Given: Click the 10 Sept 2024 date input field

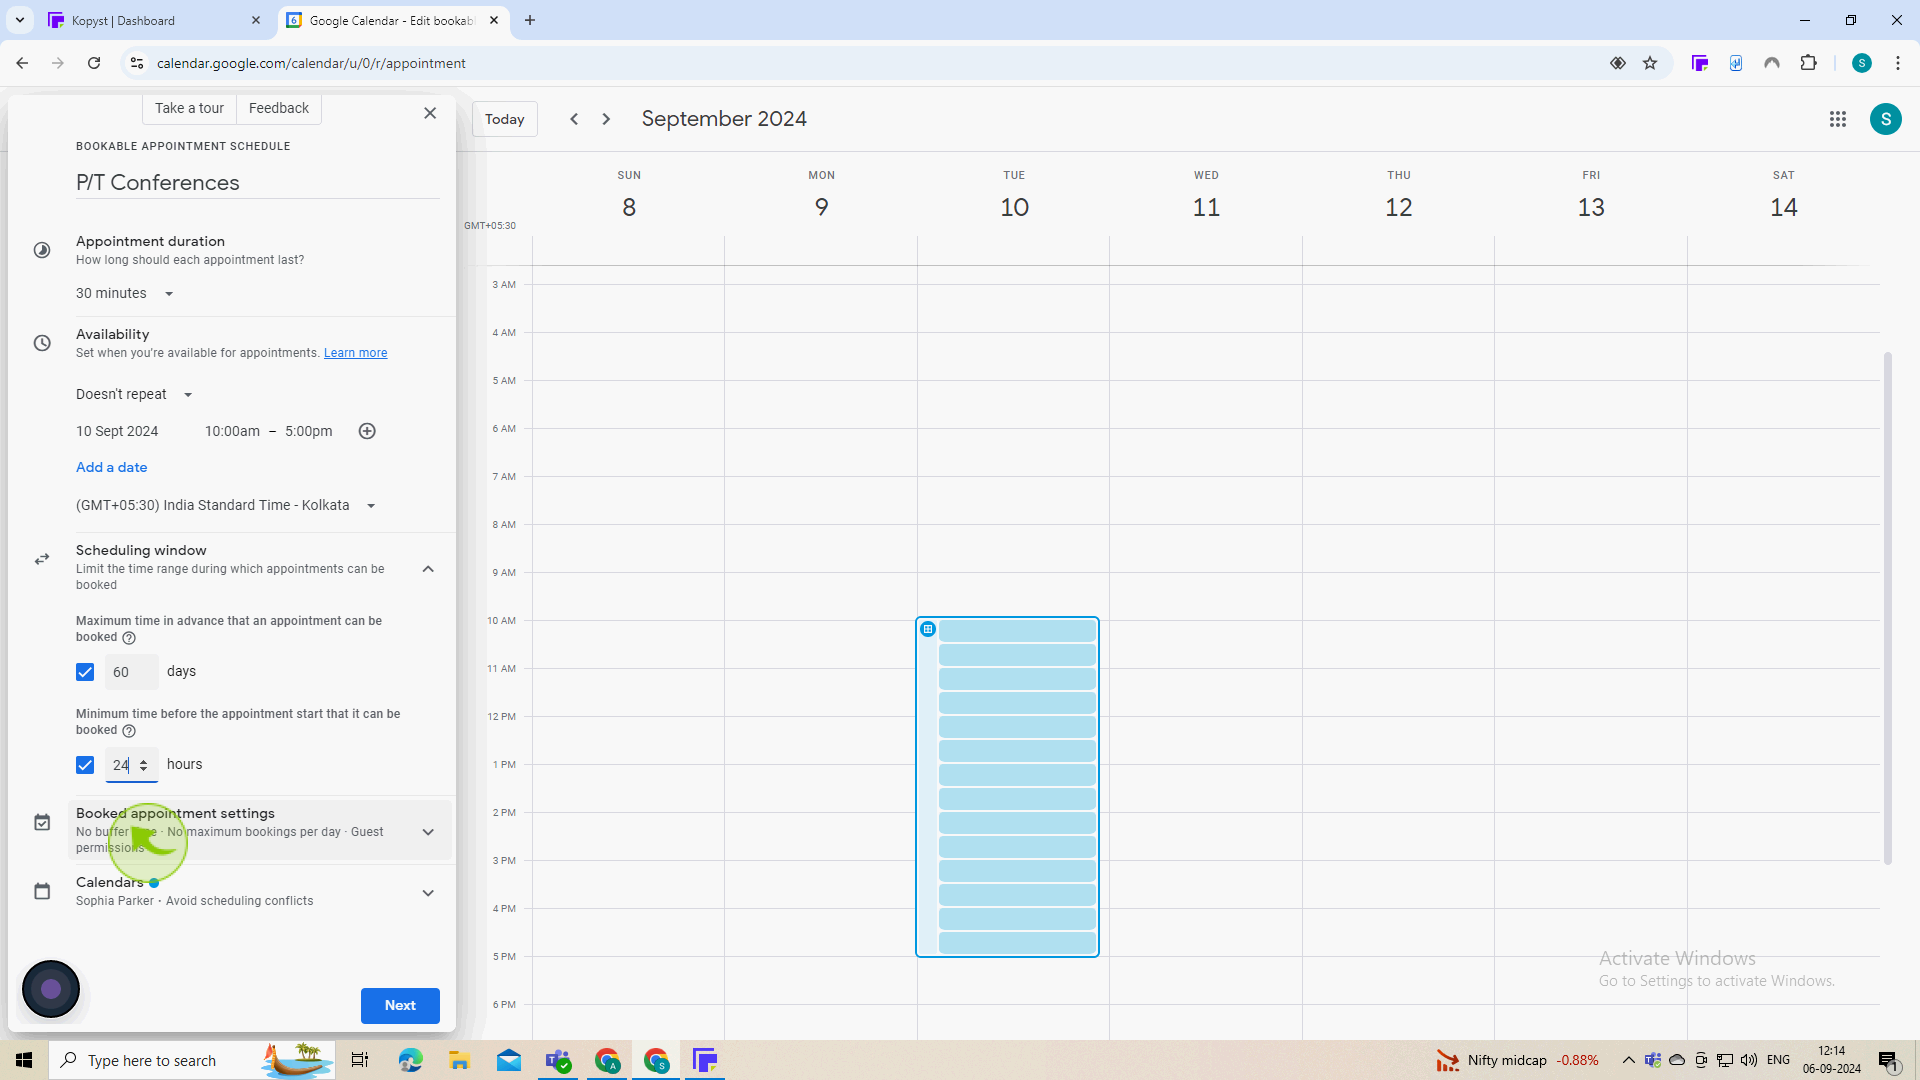Looking at the screenshot, I should [116, 430].
